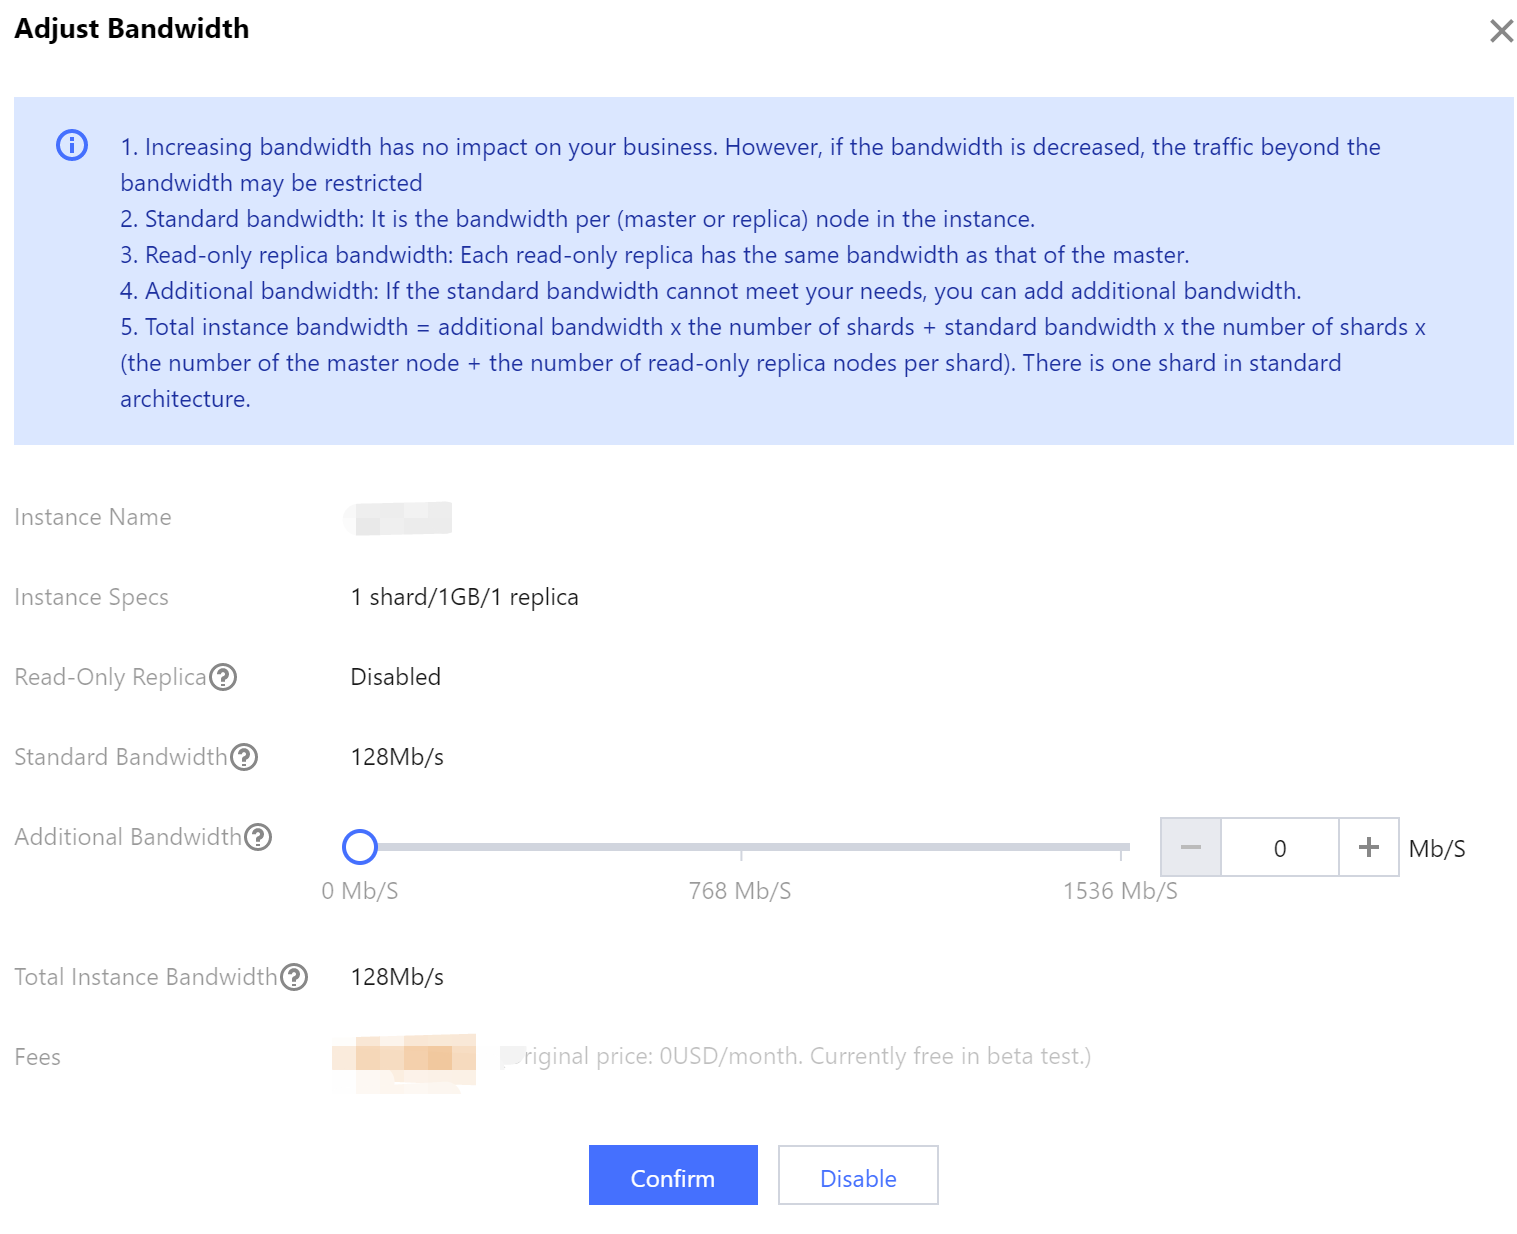Focus the additional bandwidth number input field
This screenshot has width=1517, height=1234.
click(1279, 848)
